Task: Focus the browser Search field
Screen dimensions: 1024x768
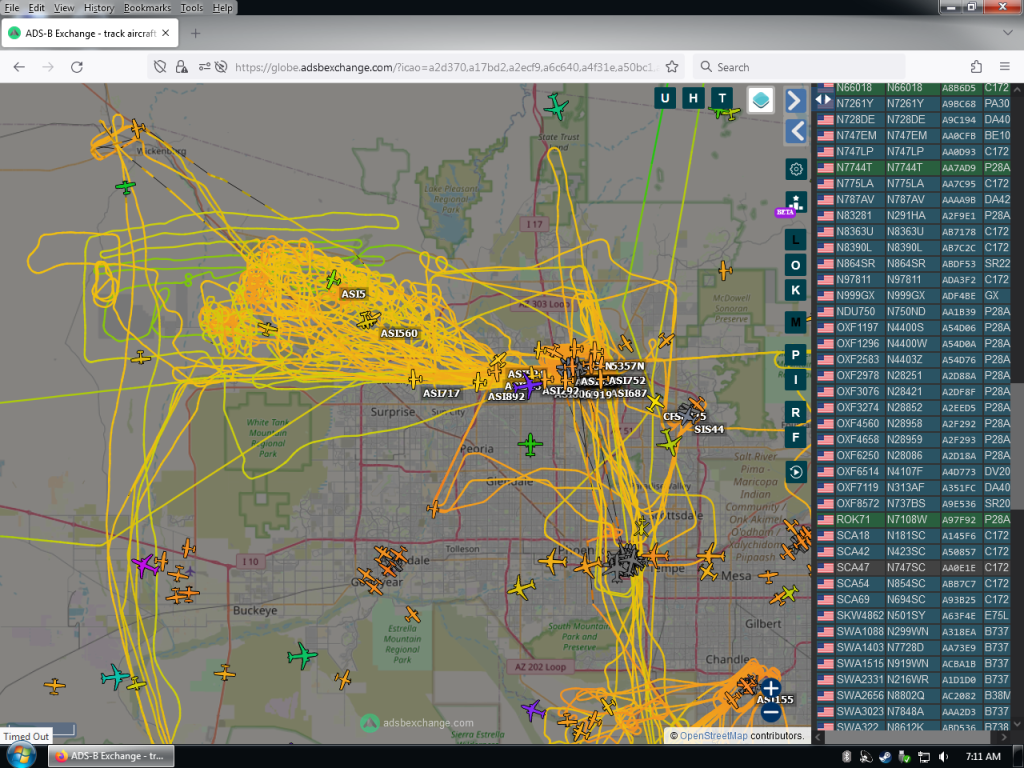Action: click(x=799, y=67)
